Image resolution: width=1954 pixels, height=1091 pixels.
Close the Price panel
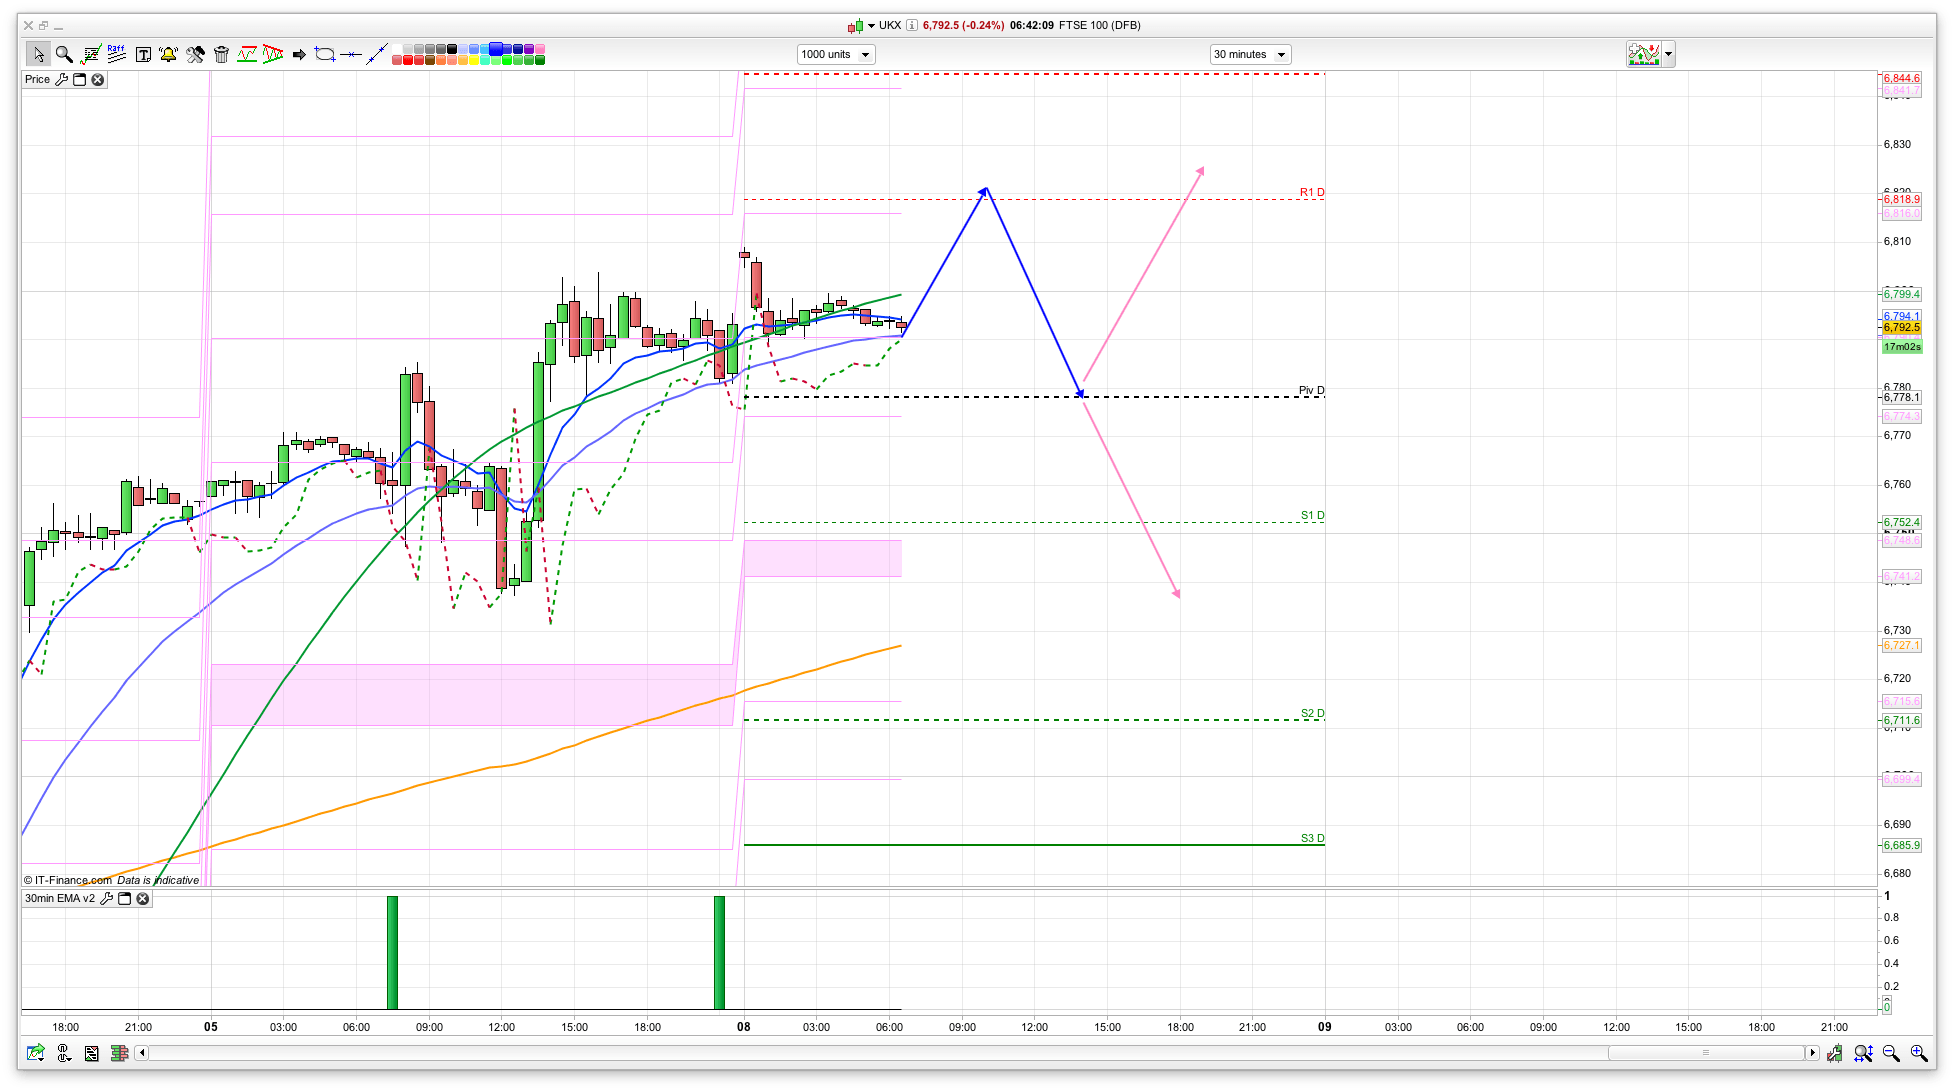pyautogui.click(x=98, y=79)
